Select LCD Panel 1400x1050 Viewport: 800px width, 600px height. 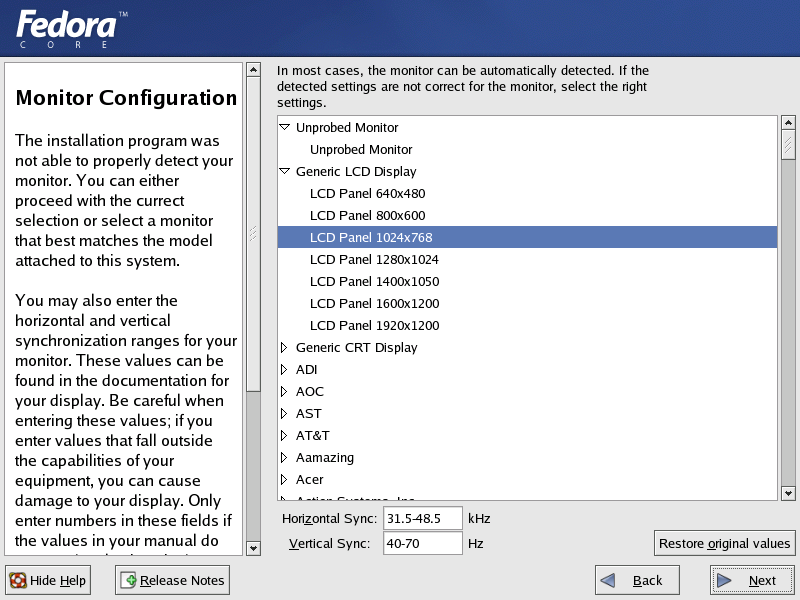tap(528, 281)
